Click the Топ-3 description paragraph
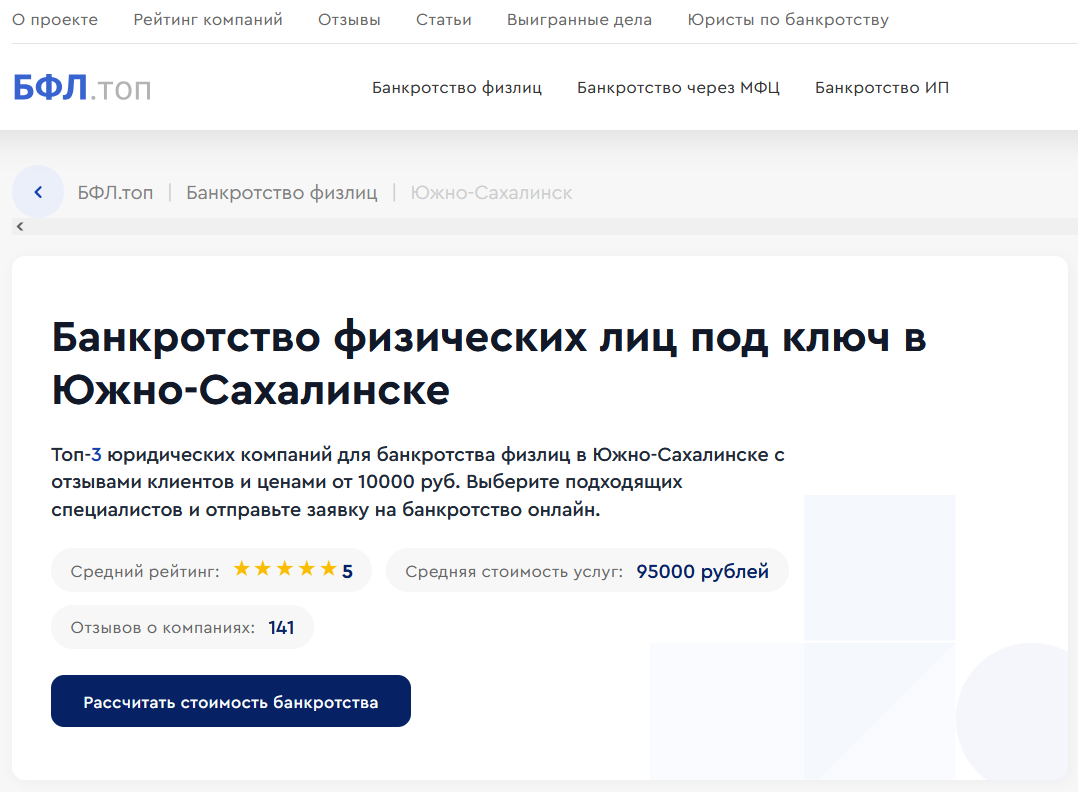Screen dimensions: 1078x792 tap(417, 482)
